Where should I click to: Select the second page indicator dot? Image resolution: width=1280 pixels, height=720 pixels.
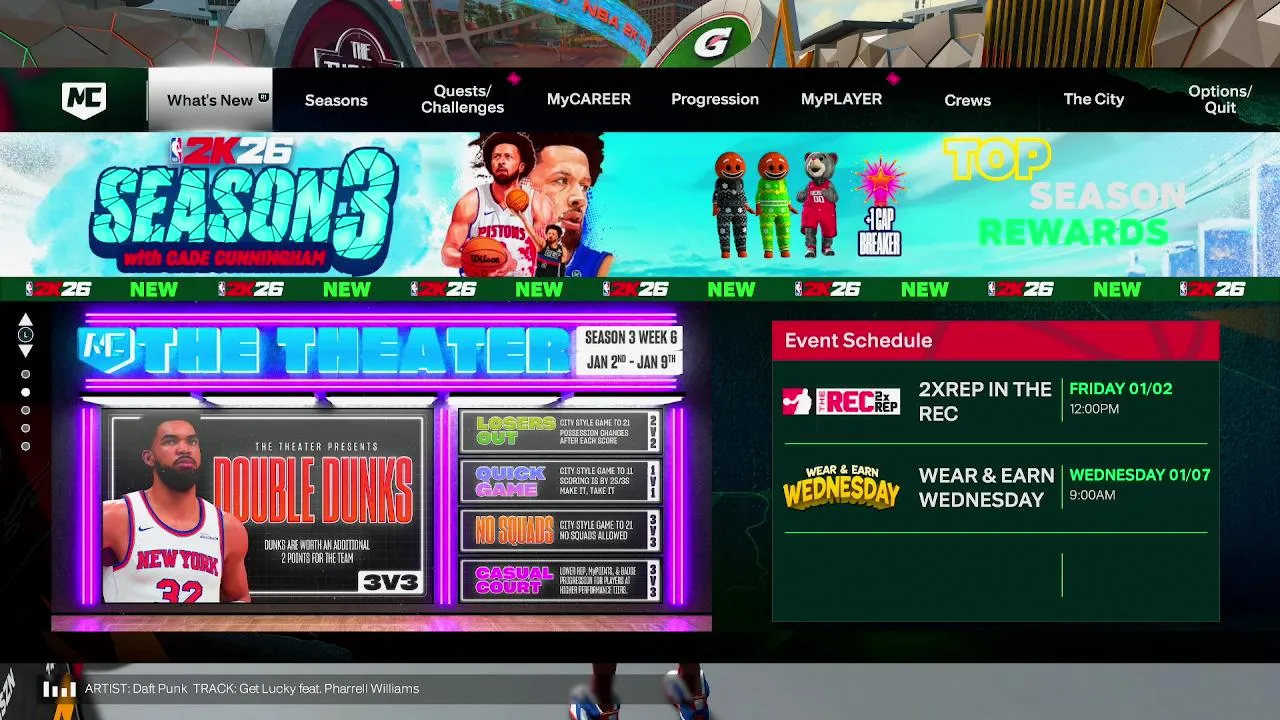click(x=26, y=392)
